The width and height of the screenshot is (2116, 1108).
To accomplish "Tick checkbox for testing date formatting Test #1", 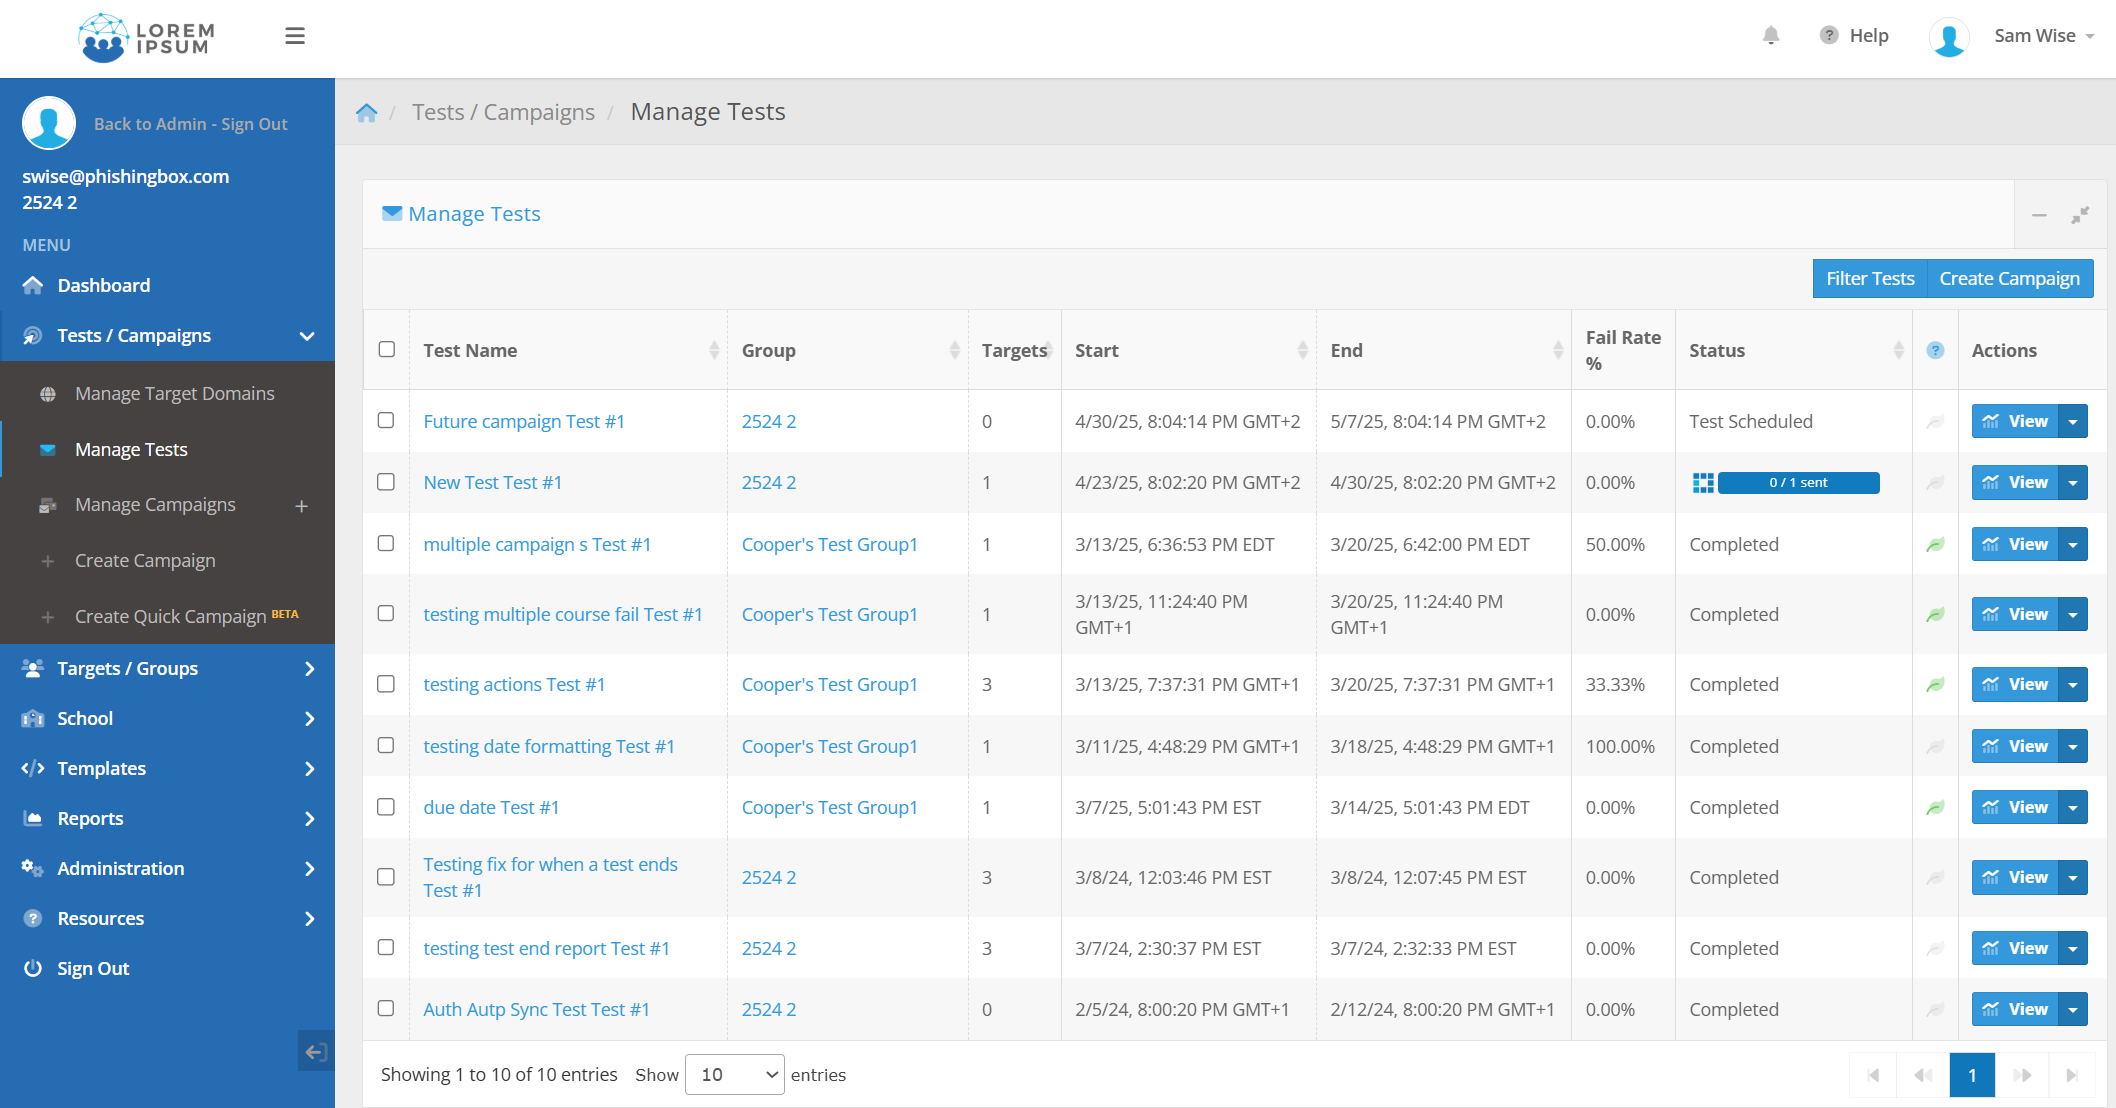I will (386, 745).
